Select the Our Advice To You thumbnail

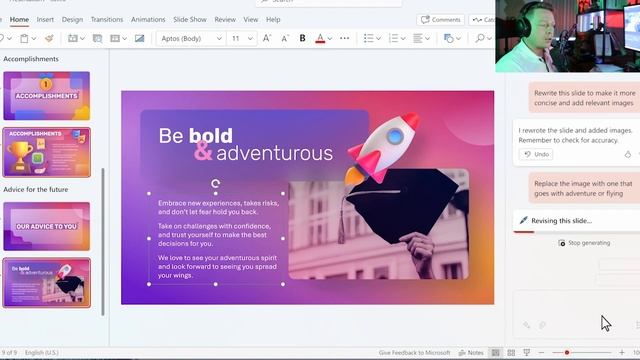(x=47, y=226)
